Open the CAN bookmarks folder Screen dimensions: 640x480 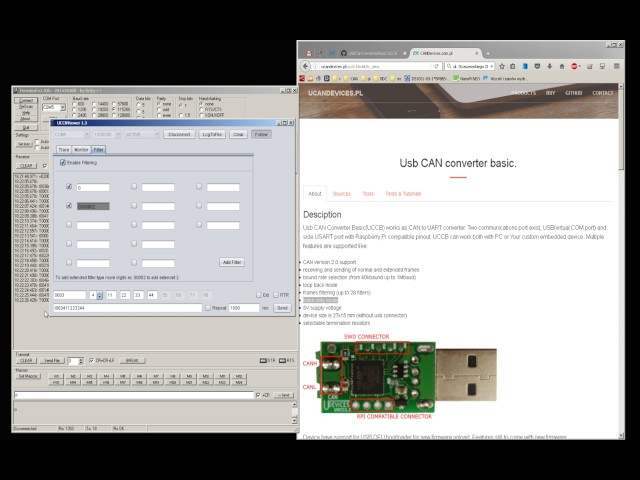(x=351, y=78)
